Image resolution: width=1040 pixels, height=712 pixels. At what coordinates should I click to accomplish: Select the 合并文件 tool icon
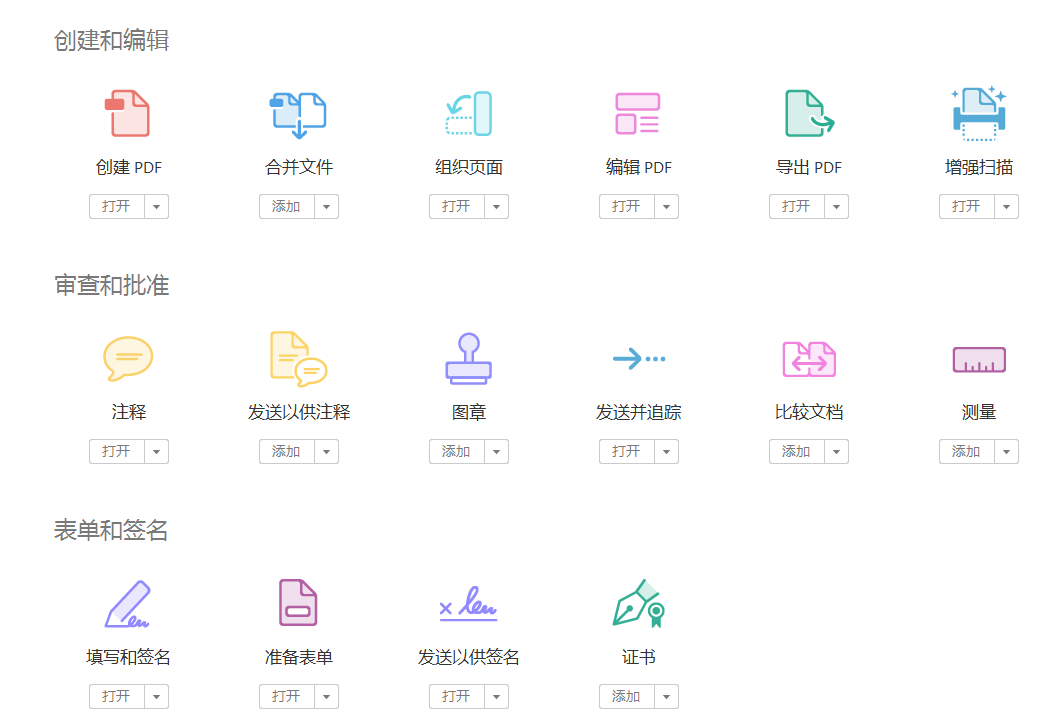pyautogui.click(x=298, y=112)
